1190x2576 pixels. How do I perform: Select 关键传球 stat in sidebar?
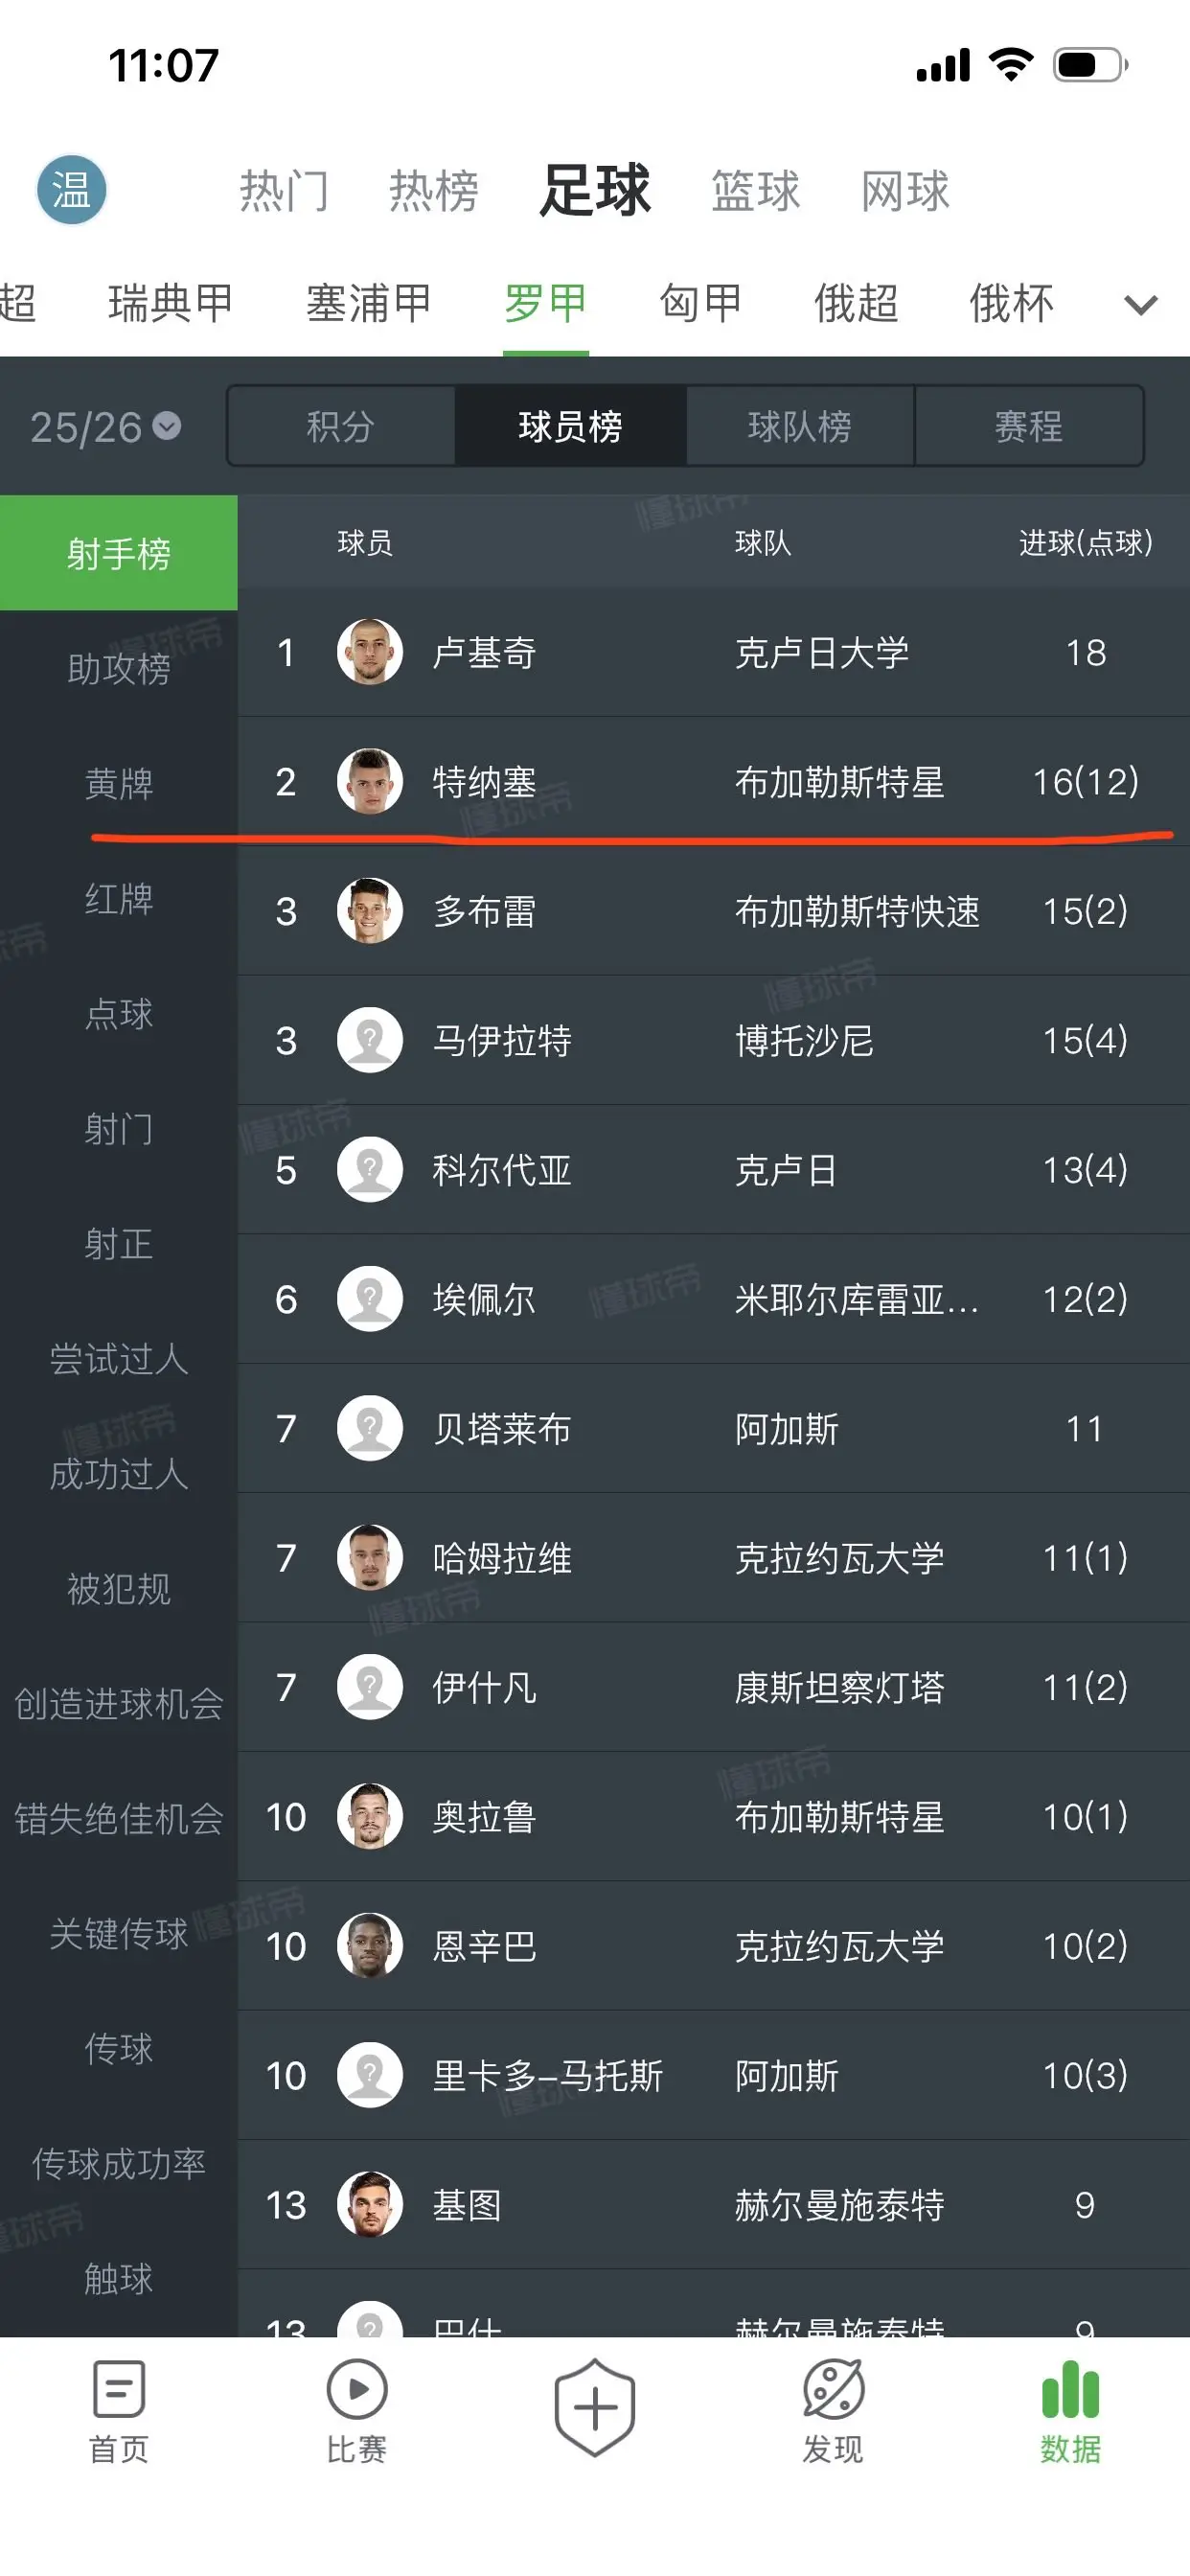click(119, 1933)
